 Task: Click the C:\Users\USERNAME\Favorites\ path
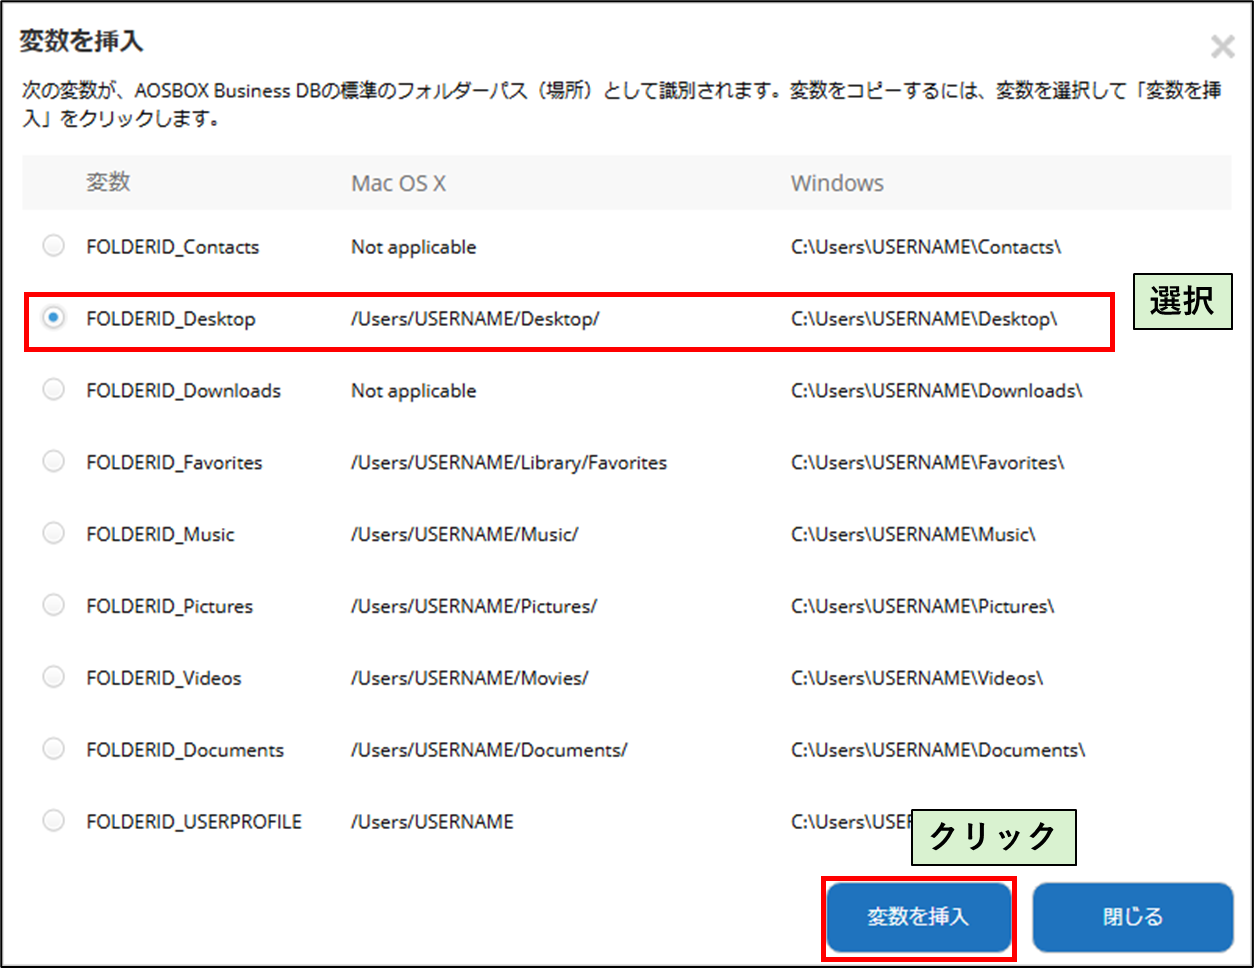(x=928, y=463)
